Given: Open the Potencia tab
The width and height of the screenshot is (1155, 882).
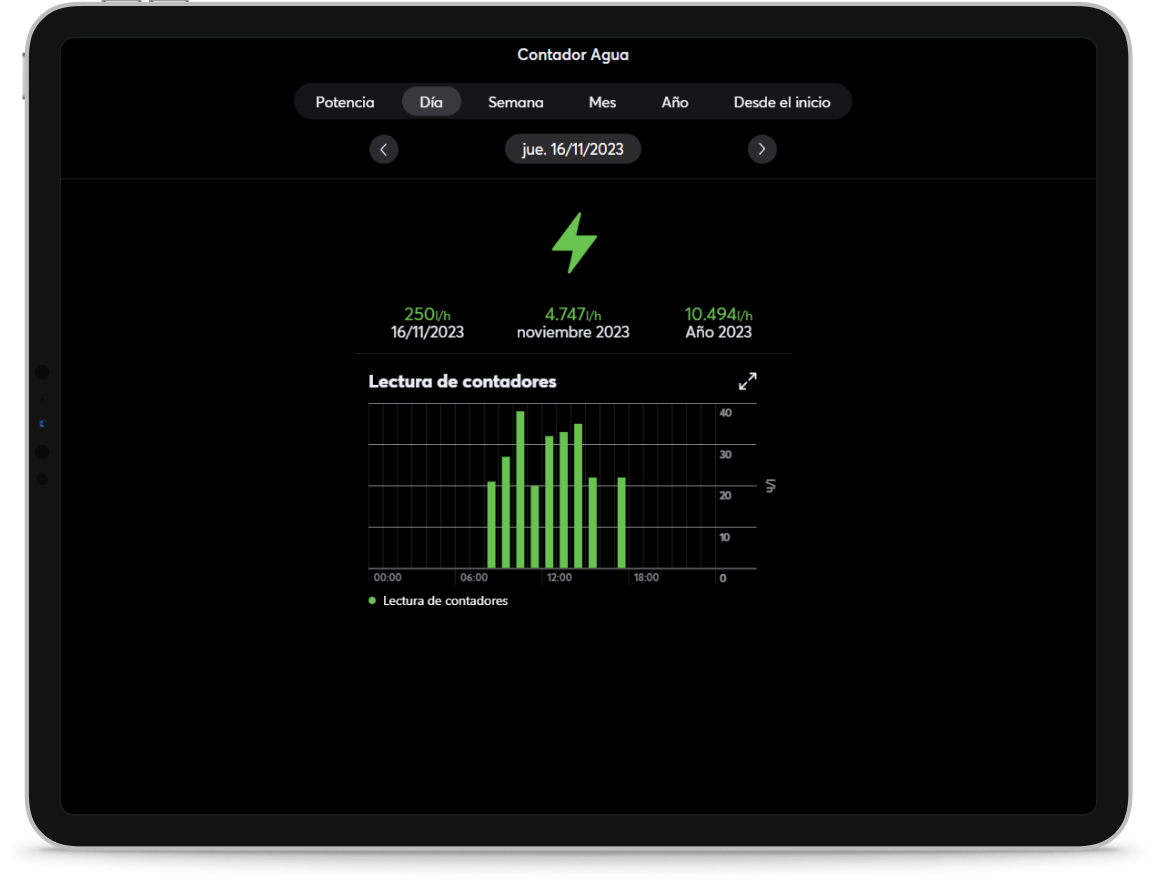Looking at the screenshot, I should coord(345,102).
